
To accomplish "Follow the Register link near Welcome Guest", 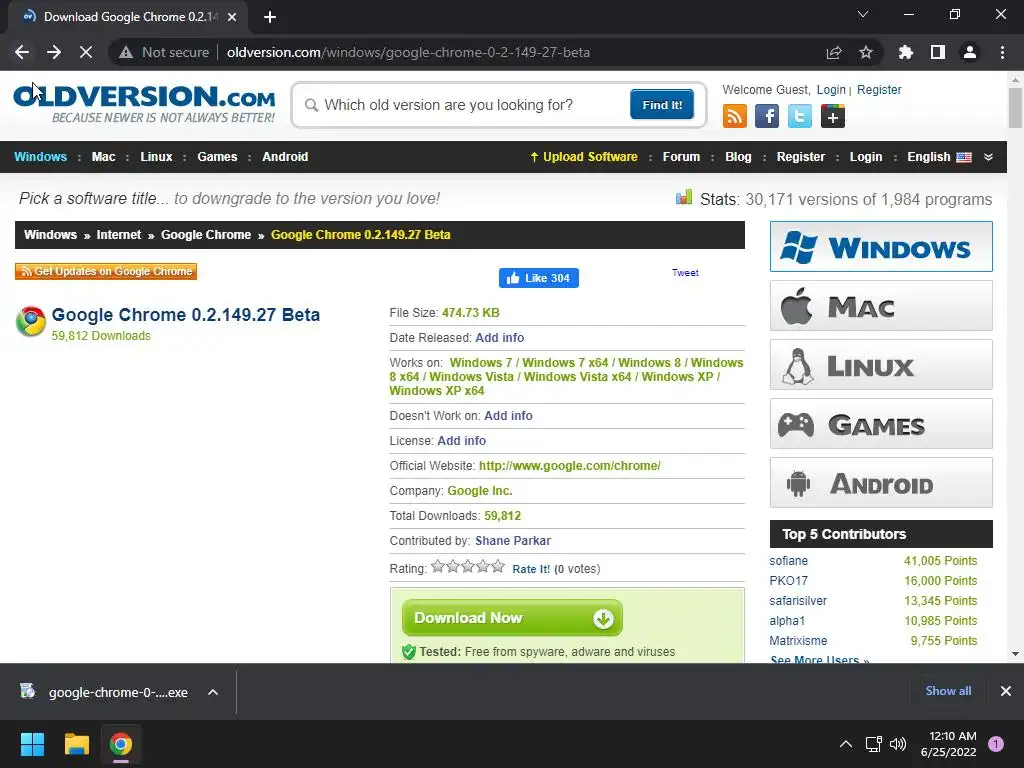I will click(879, 89).
